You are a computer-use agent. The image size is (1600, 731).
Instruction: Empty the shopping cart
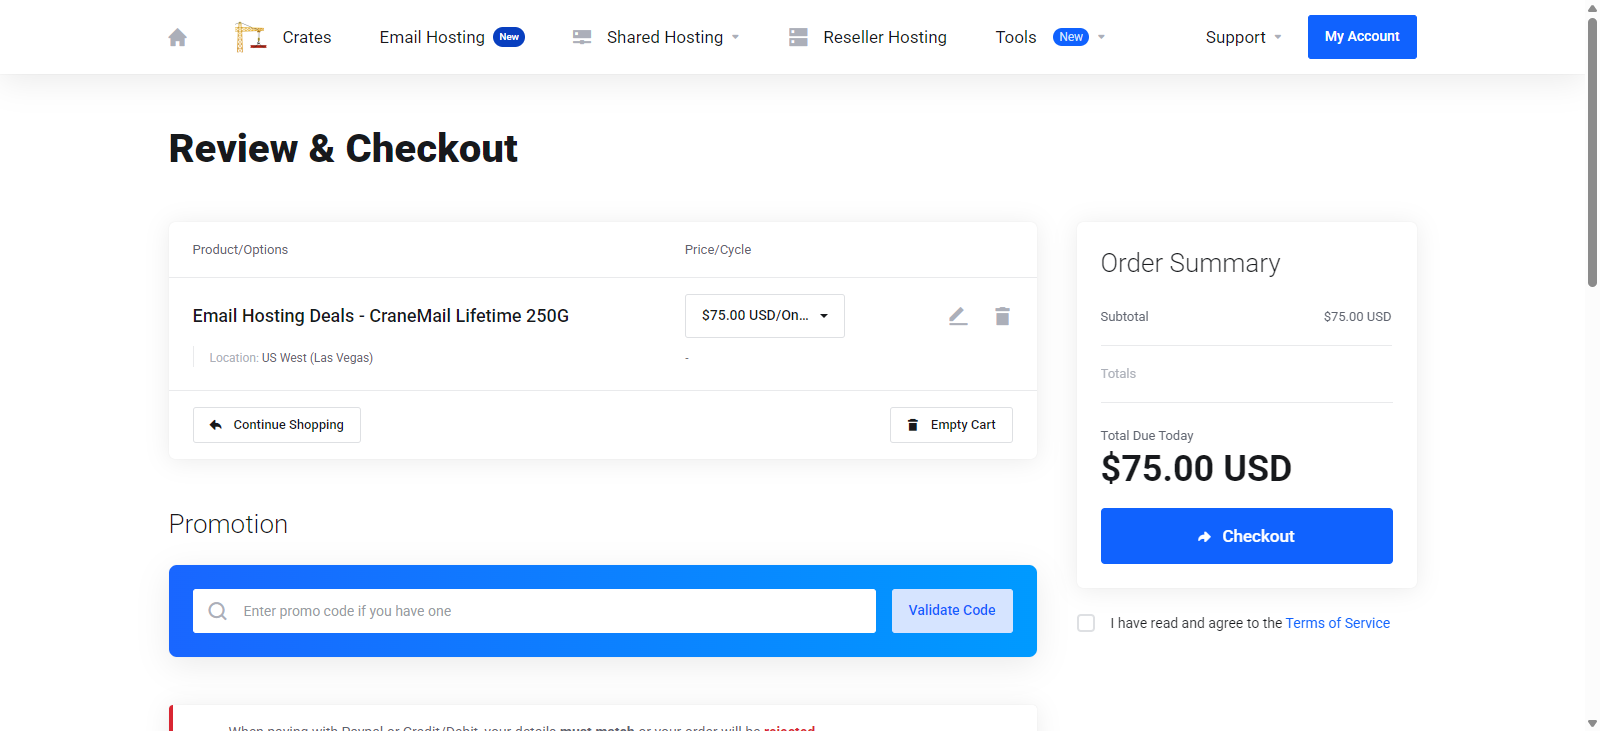pyautogui.click(x=951, y=425)
